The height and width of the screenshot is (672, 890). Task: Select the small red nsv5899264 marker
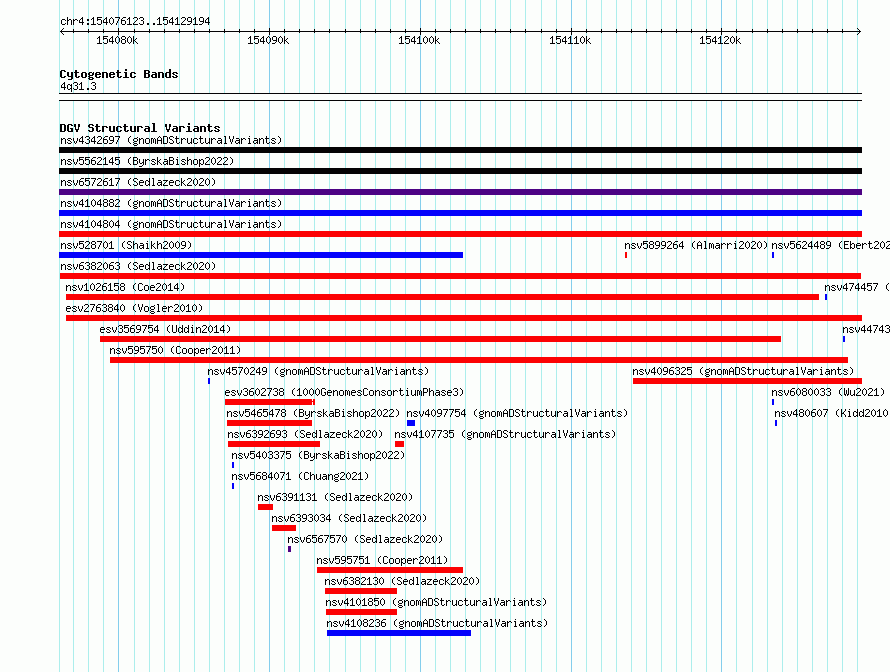pos(626,255)
